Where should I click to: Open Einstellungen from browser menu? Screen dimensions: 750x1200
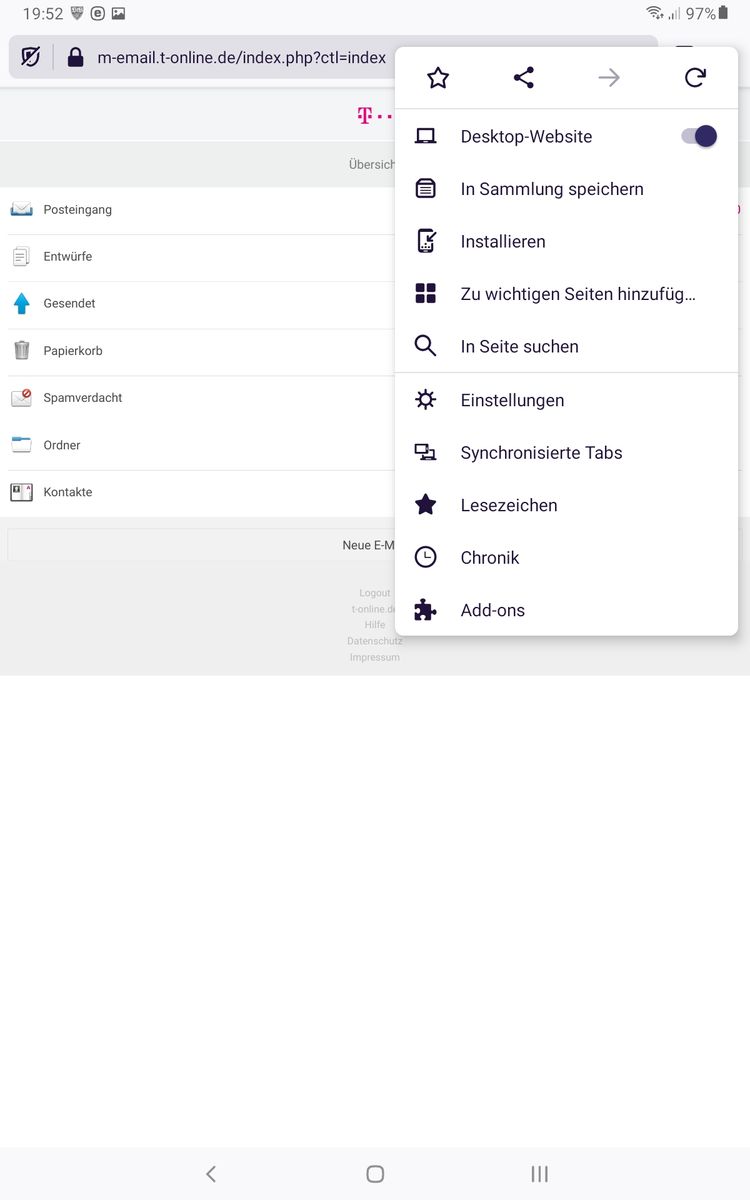coord(512,400)
